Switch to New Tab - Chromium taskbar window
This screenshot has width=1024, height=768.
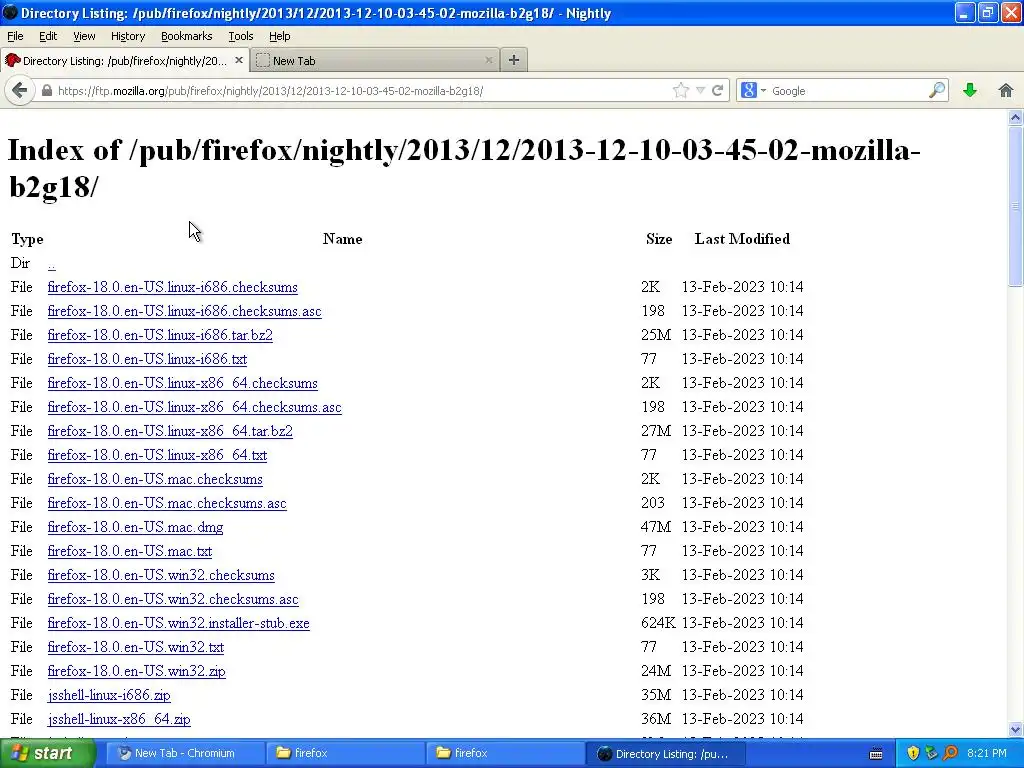185,754
